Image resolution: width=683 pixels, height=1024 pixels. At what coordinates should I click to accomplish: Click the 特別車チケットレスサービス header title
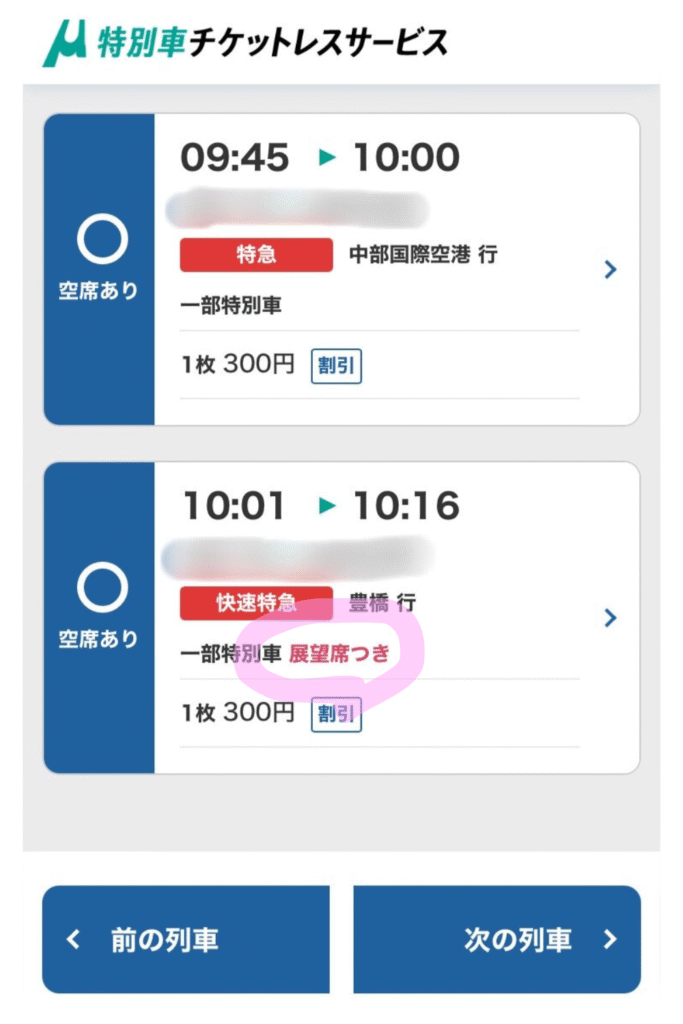point(272,43)
